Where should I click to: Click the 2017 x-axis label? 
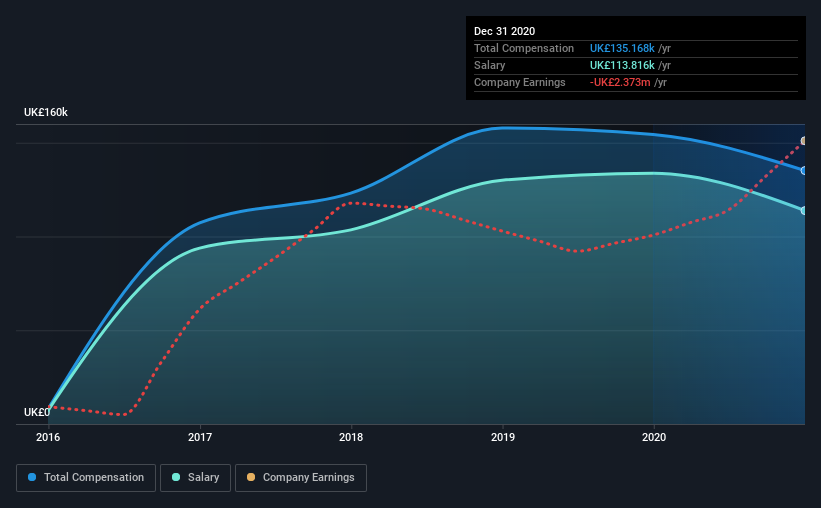[200, 437]
